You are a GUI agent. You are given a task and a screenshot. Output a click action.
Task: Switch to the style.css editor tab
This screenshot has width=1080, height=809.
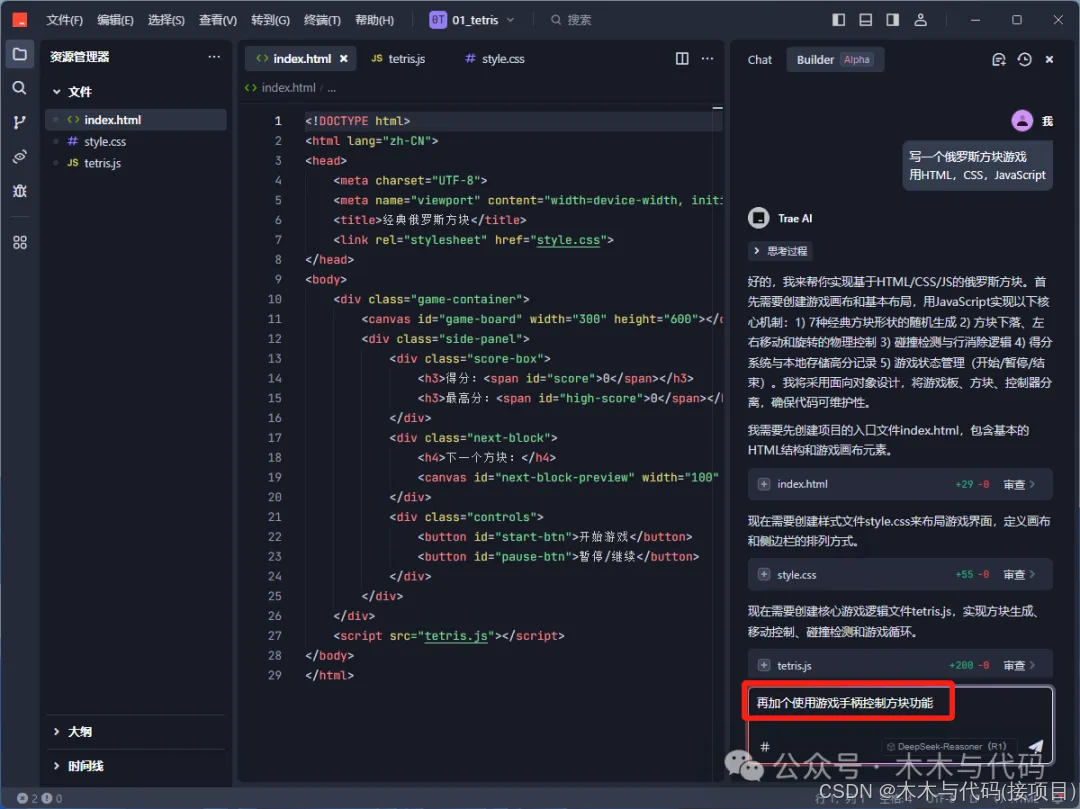click(x=495, y=59)
